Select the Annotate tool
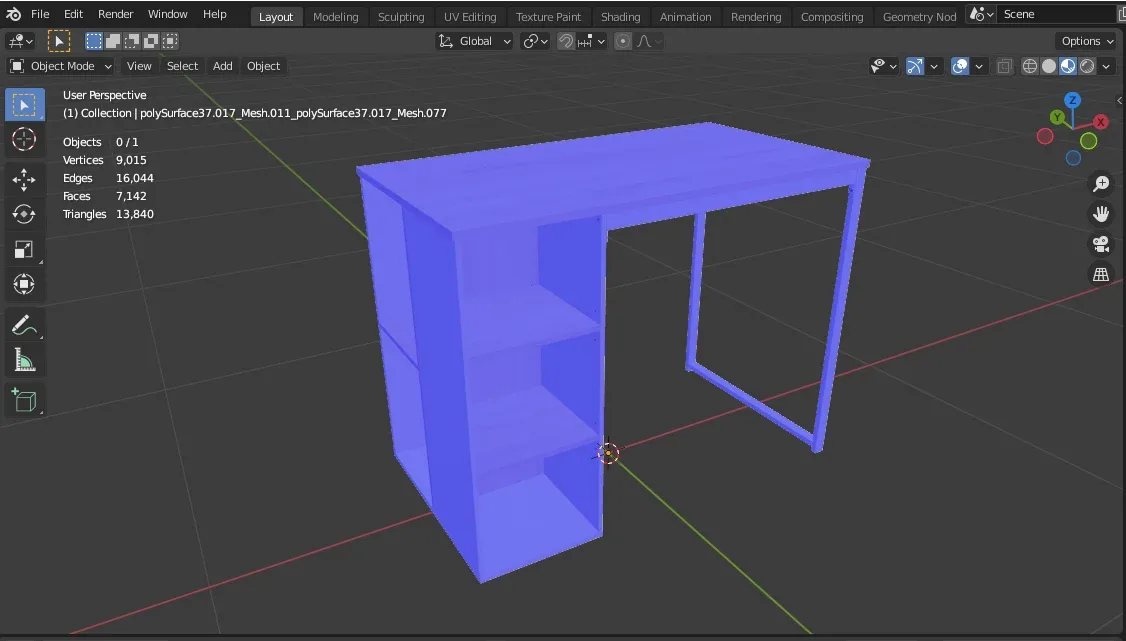 (x=24, y=324)
